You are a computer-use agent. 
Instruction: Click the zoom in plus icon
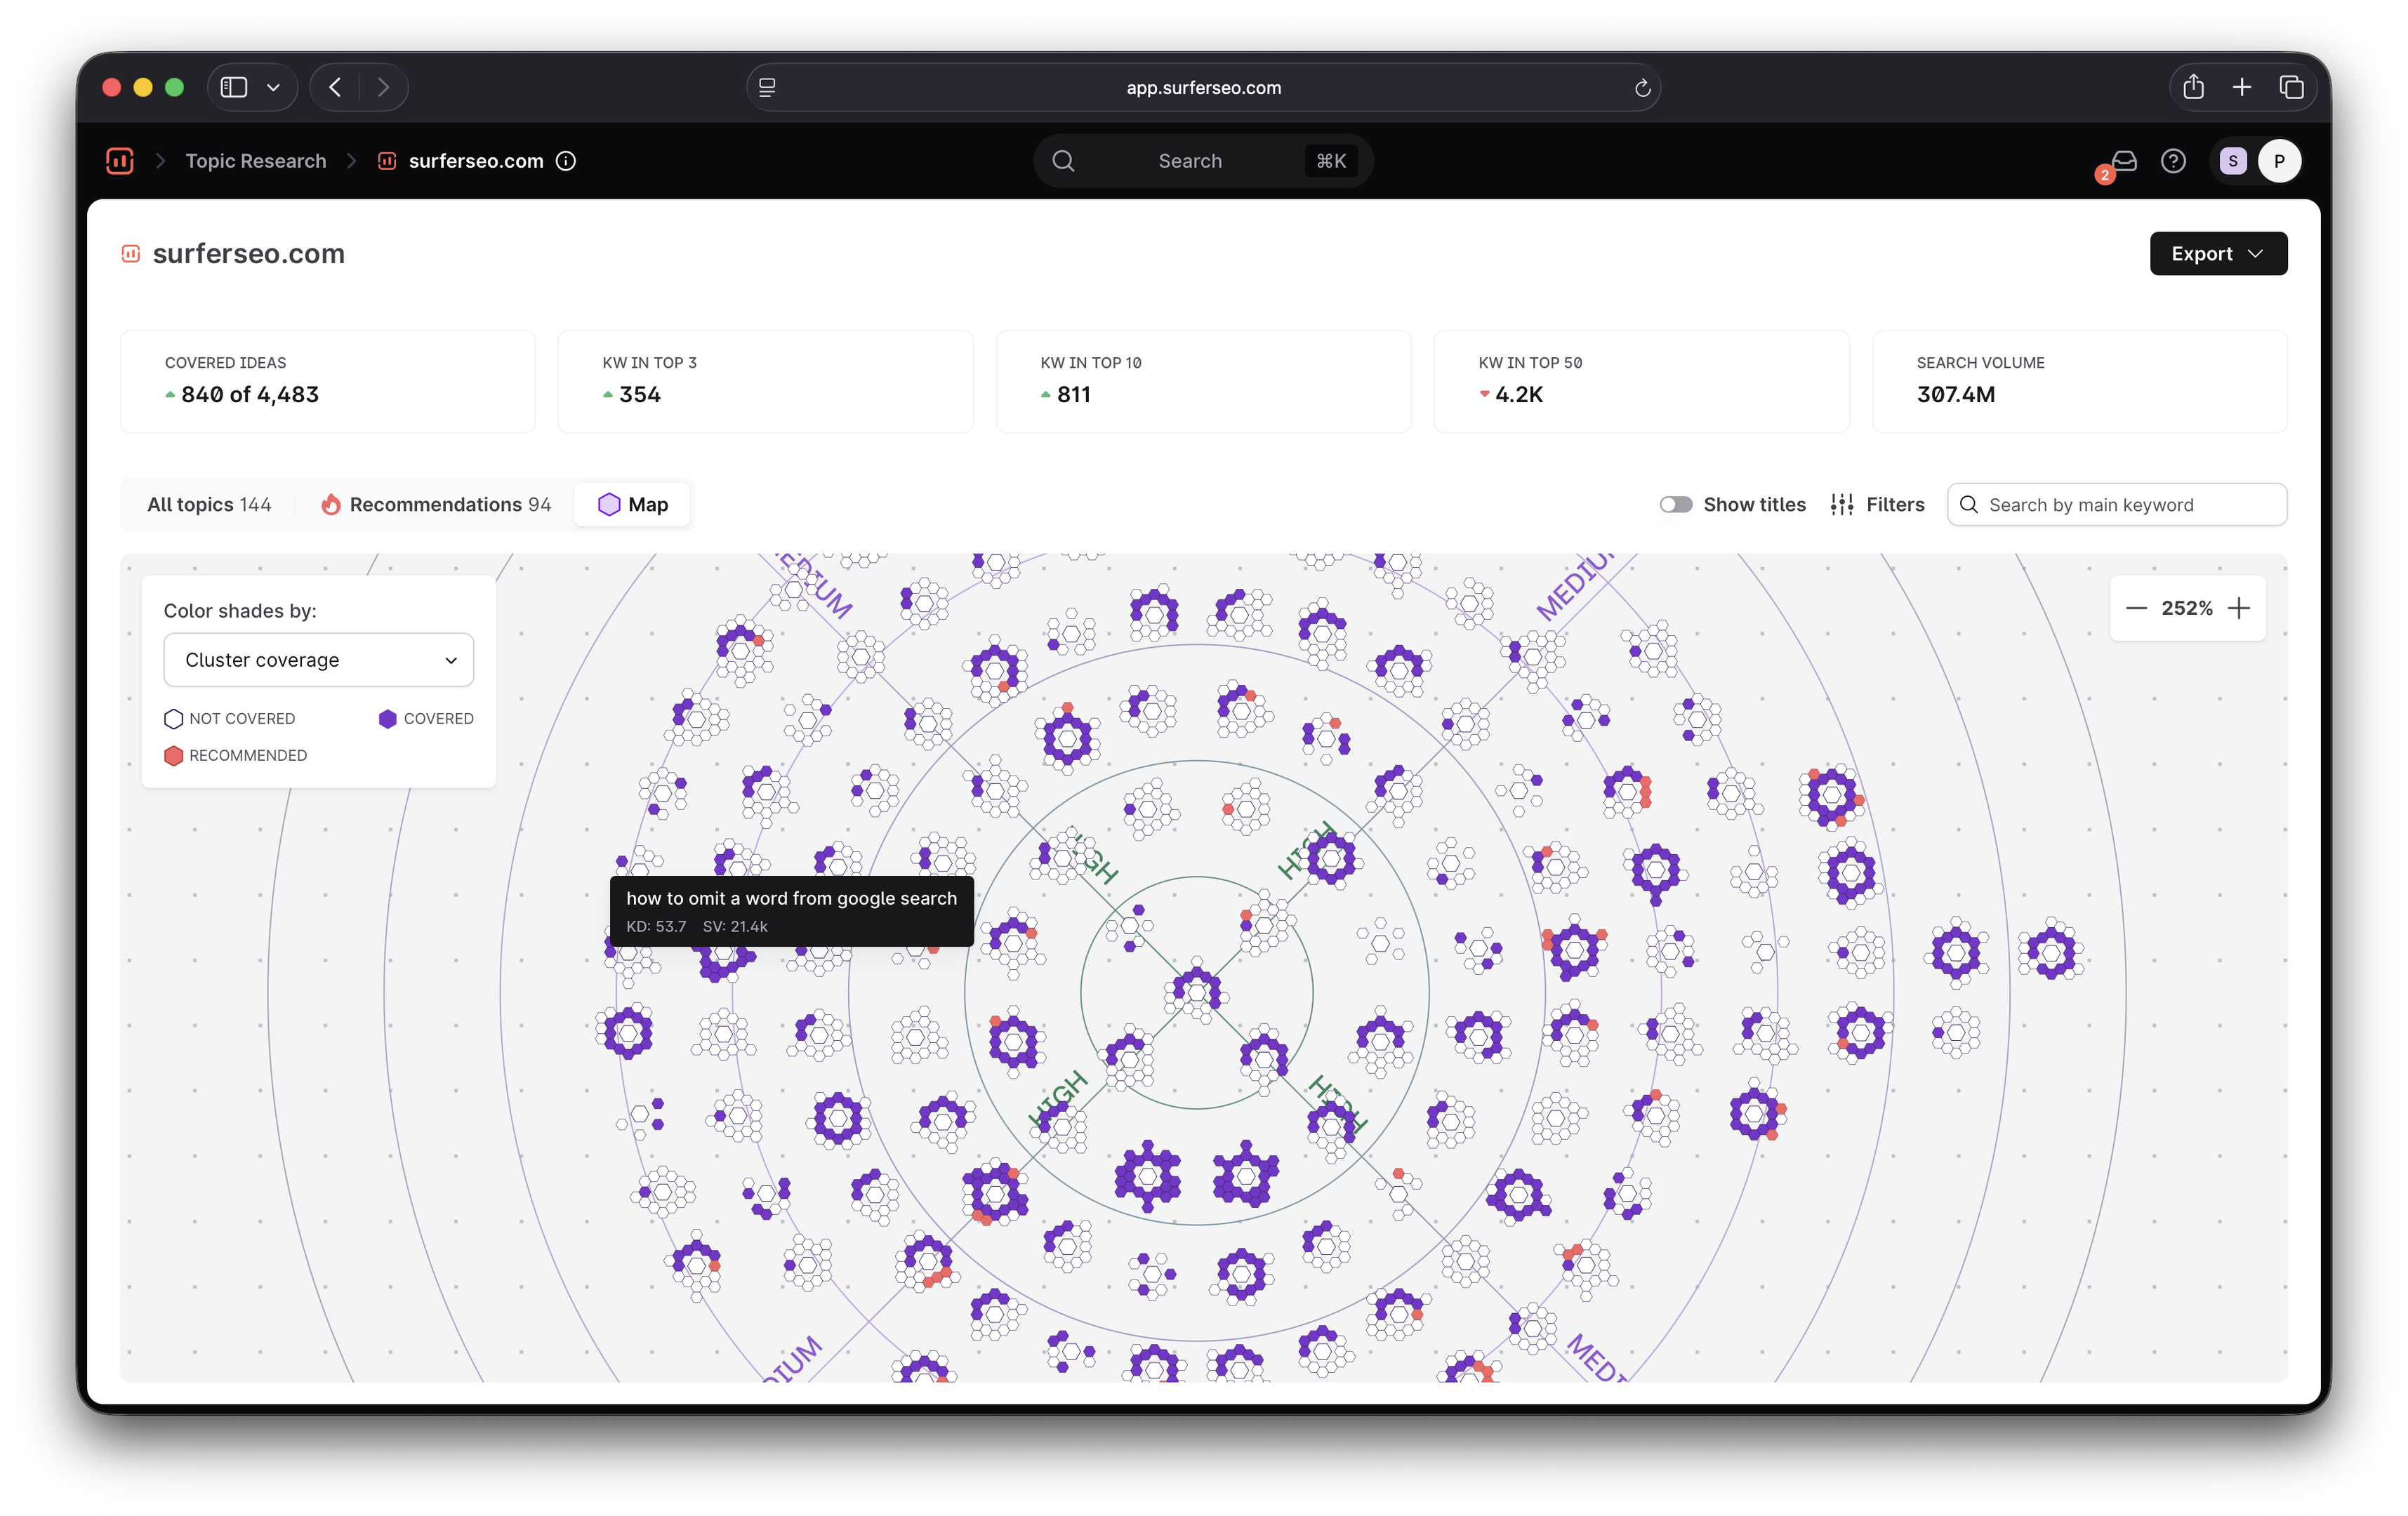click(x=2240, y=608)
